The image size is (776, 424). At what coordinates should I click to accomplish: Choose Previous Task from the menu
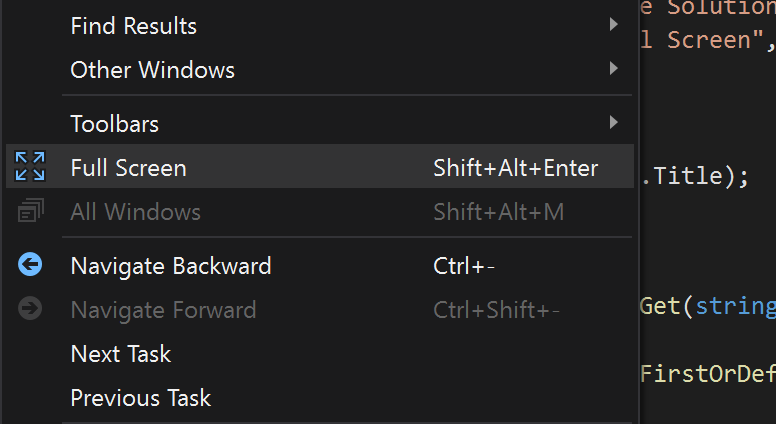point(141,398)
